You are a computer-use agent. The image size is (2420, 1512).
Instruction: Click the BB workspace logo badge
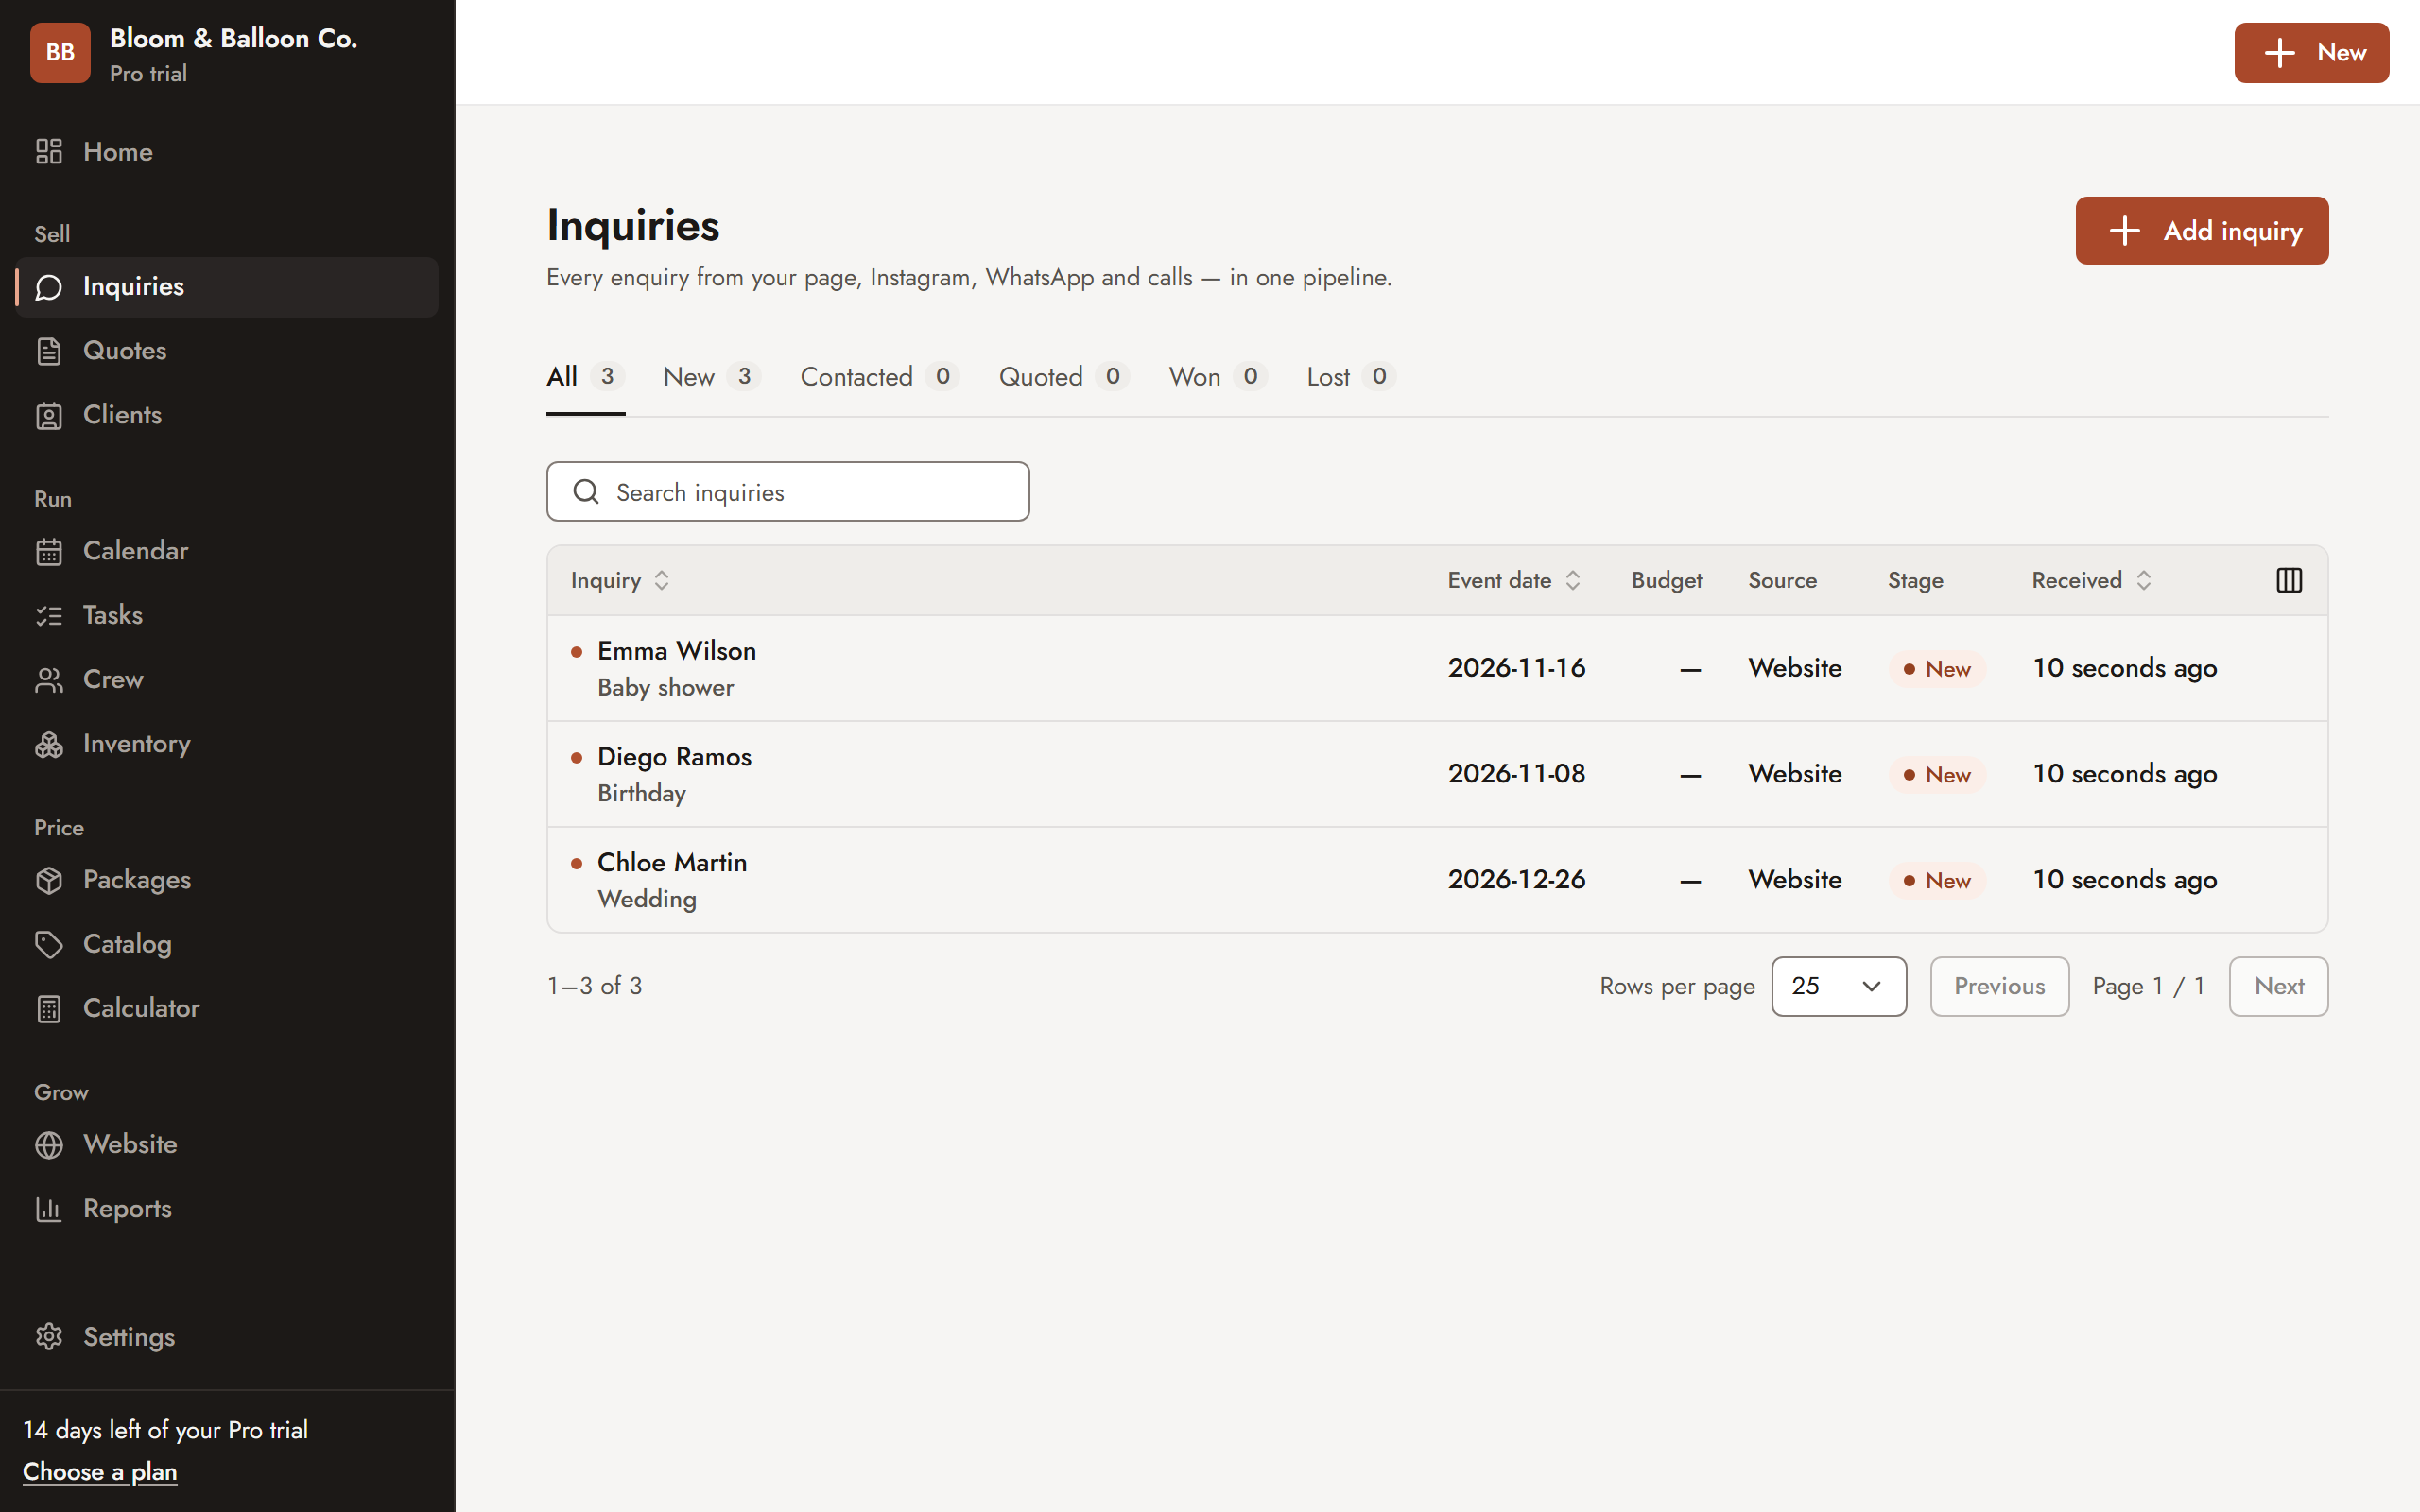click(x=60, y=53)
